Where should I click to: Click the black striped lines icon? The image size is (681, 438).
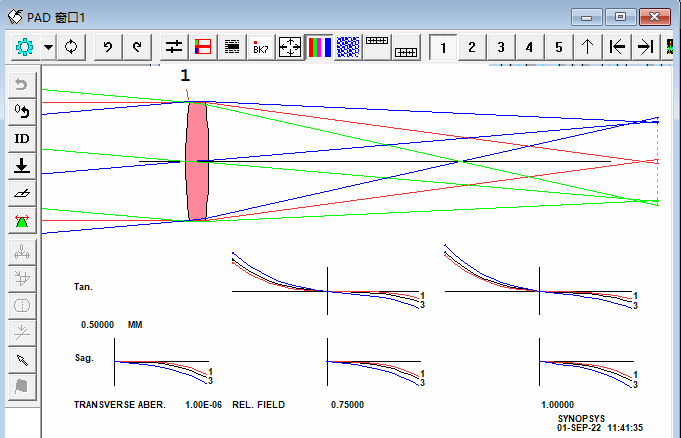(x=232, y=47)
